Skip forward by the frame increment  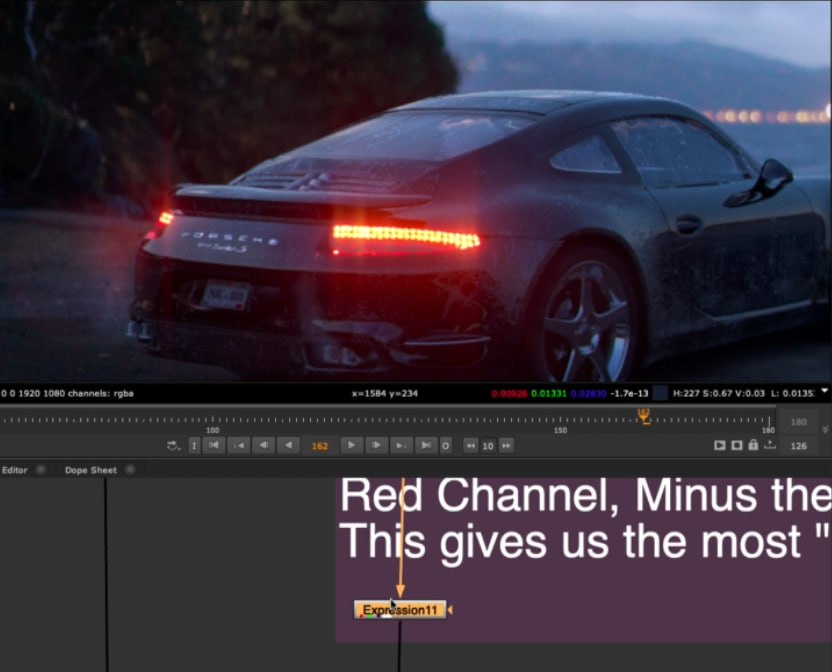[507, 446]
